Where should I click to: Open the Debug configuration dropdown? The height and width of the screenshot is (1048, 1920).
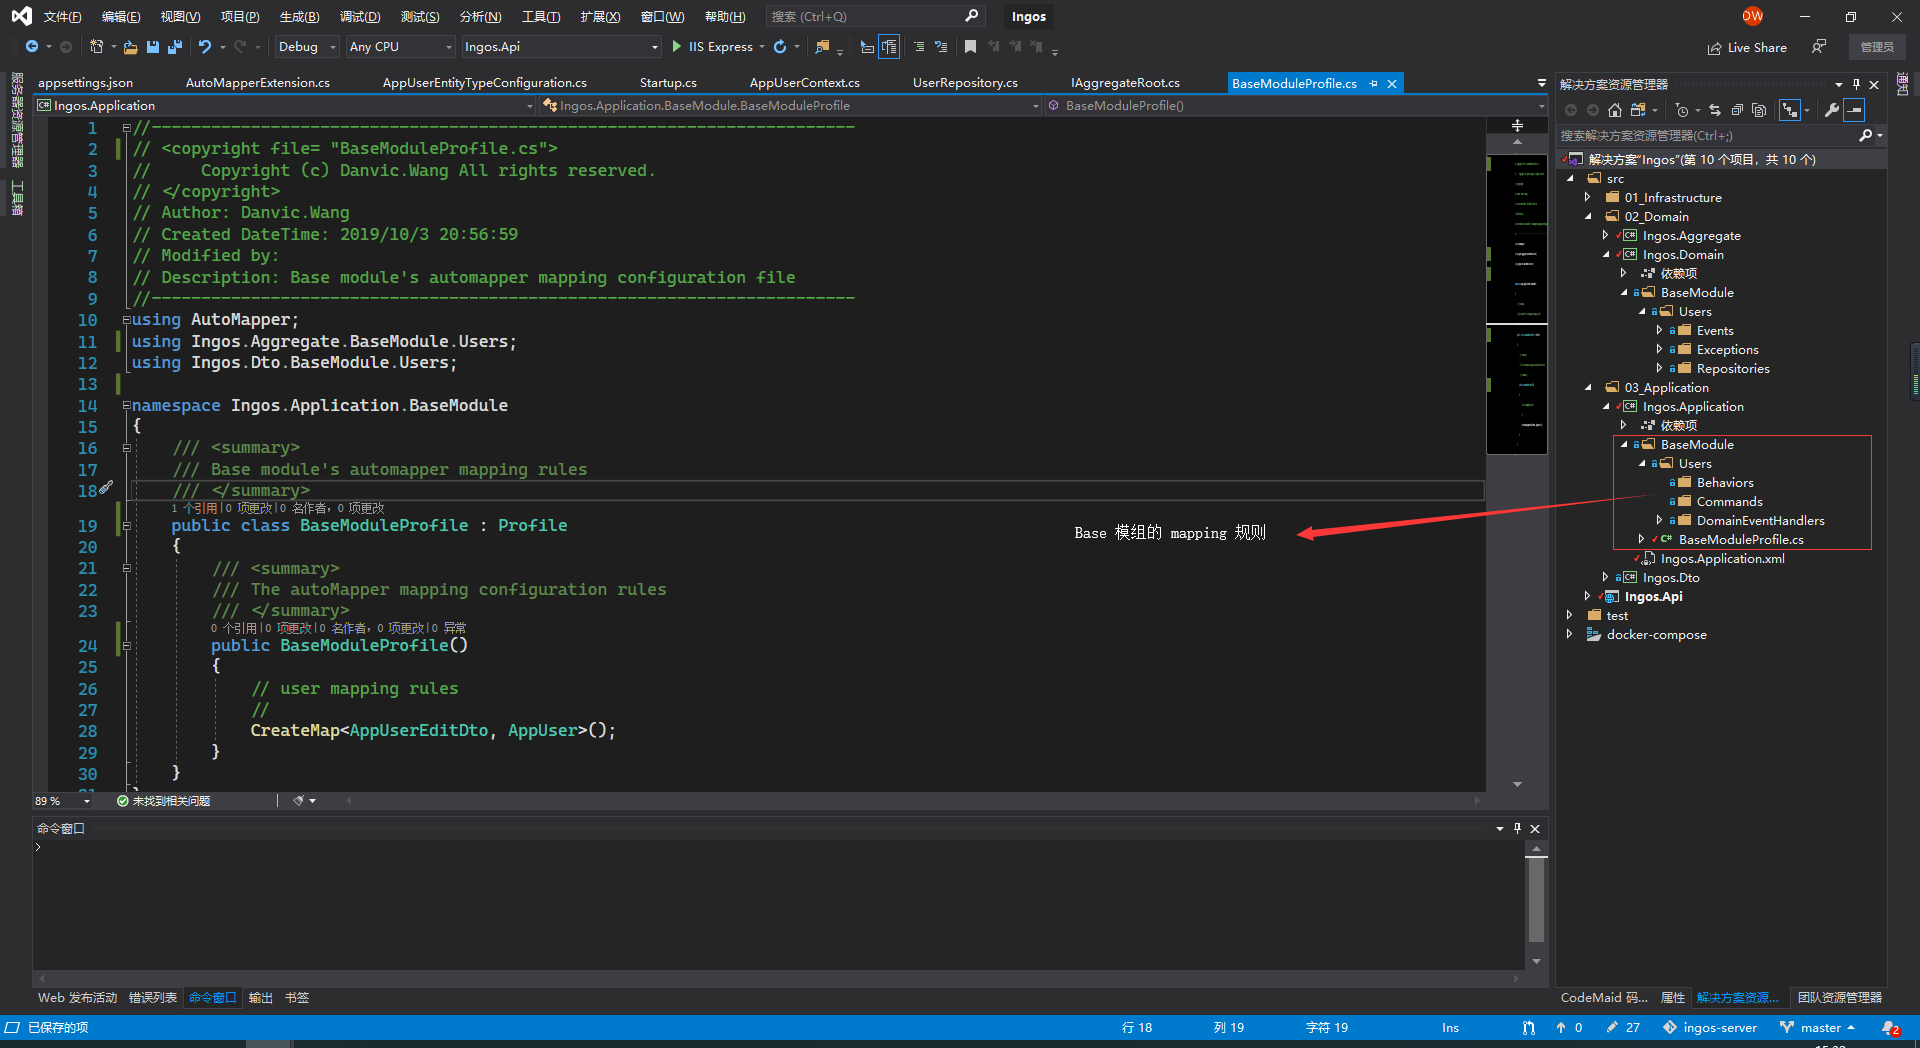pyautogui.click(x=306, y=47)
